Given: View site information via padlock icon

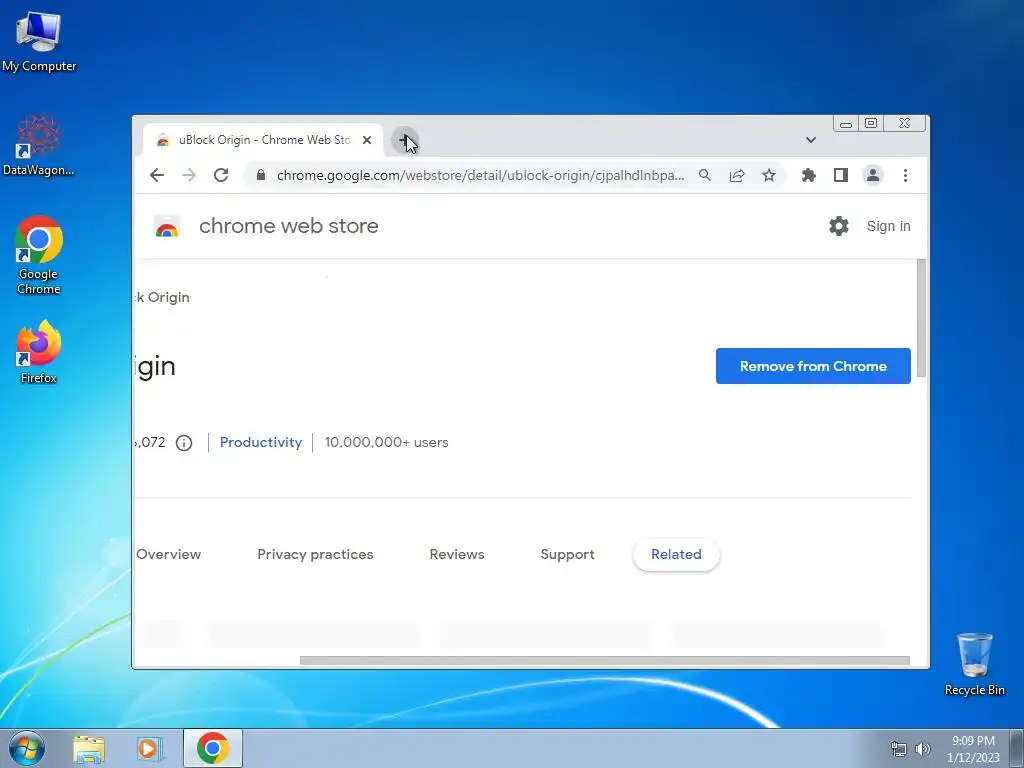Looking at the screenshot, I should pos(261,175).
